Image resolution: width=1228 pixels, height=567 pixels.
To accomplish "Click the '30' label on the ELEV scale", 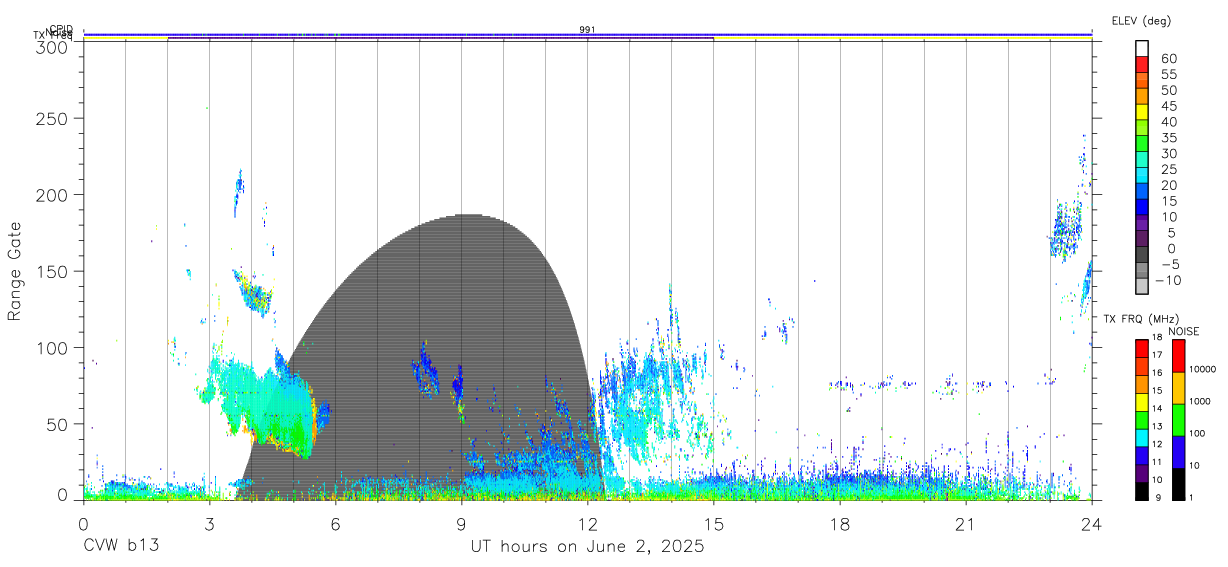I will (1169, 153).
